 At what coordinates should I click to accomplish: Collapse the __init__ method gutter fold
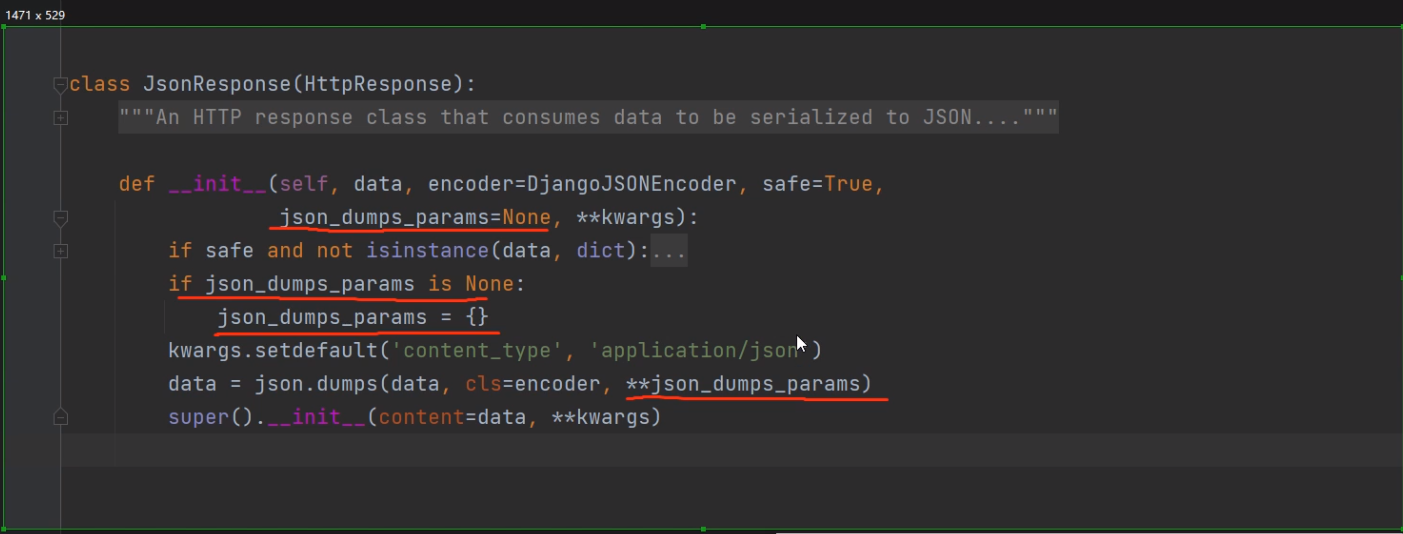pos(60,217)
